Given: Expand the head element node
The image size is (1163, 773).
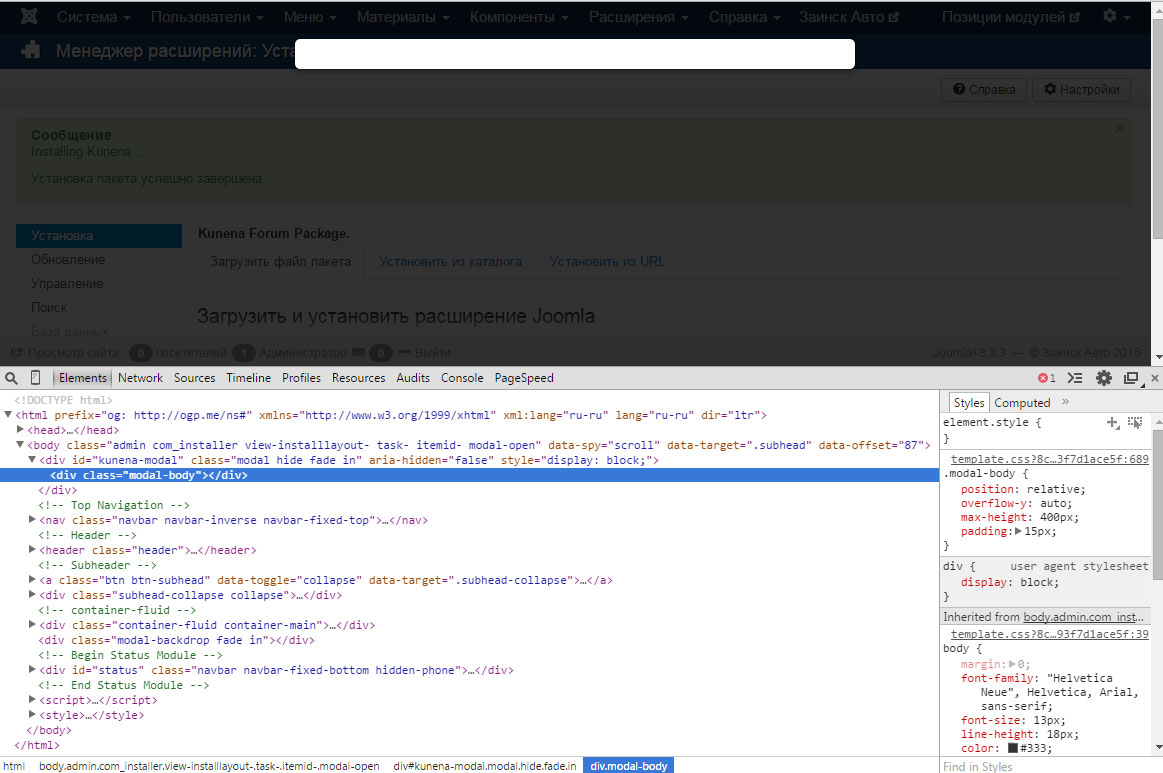Looking at the screenshot, I should pos(21,430).
